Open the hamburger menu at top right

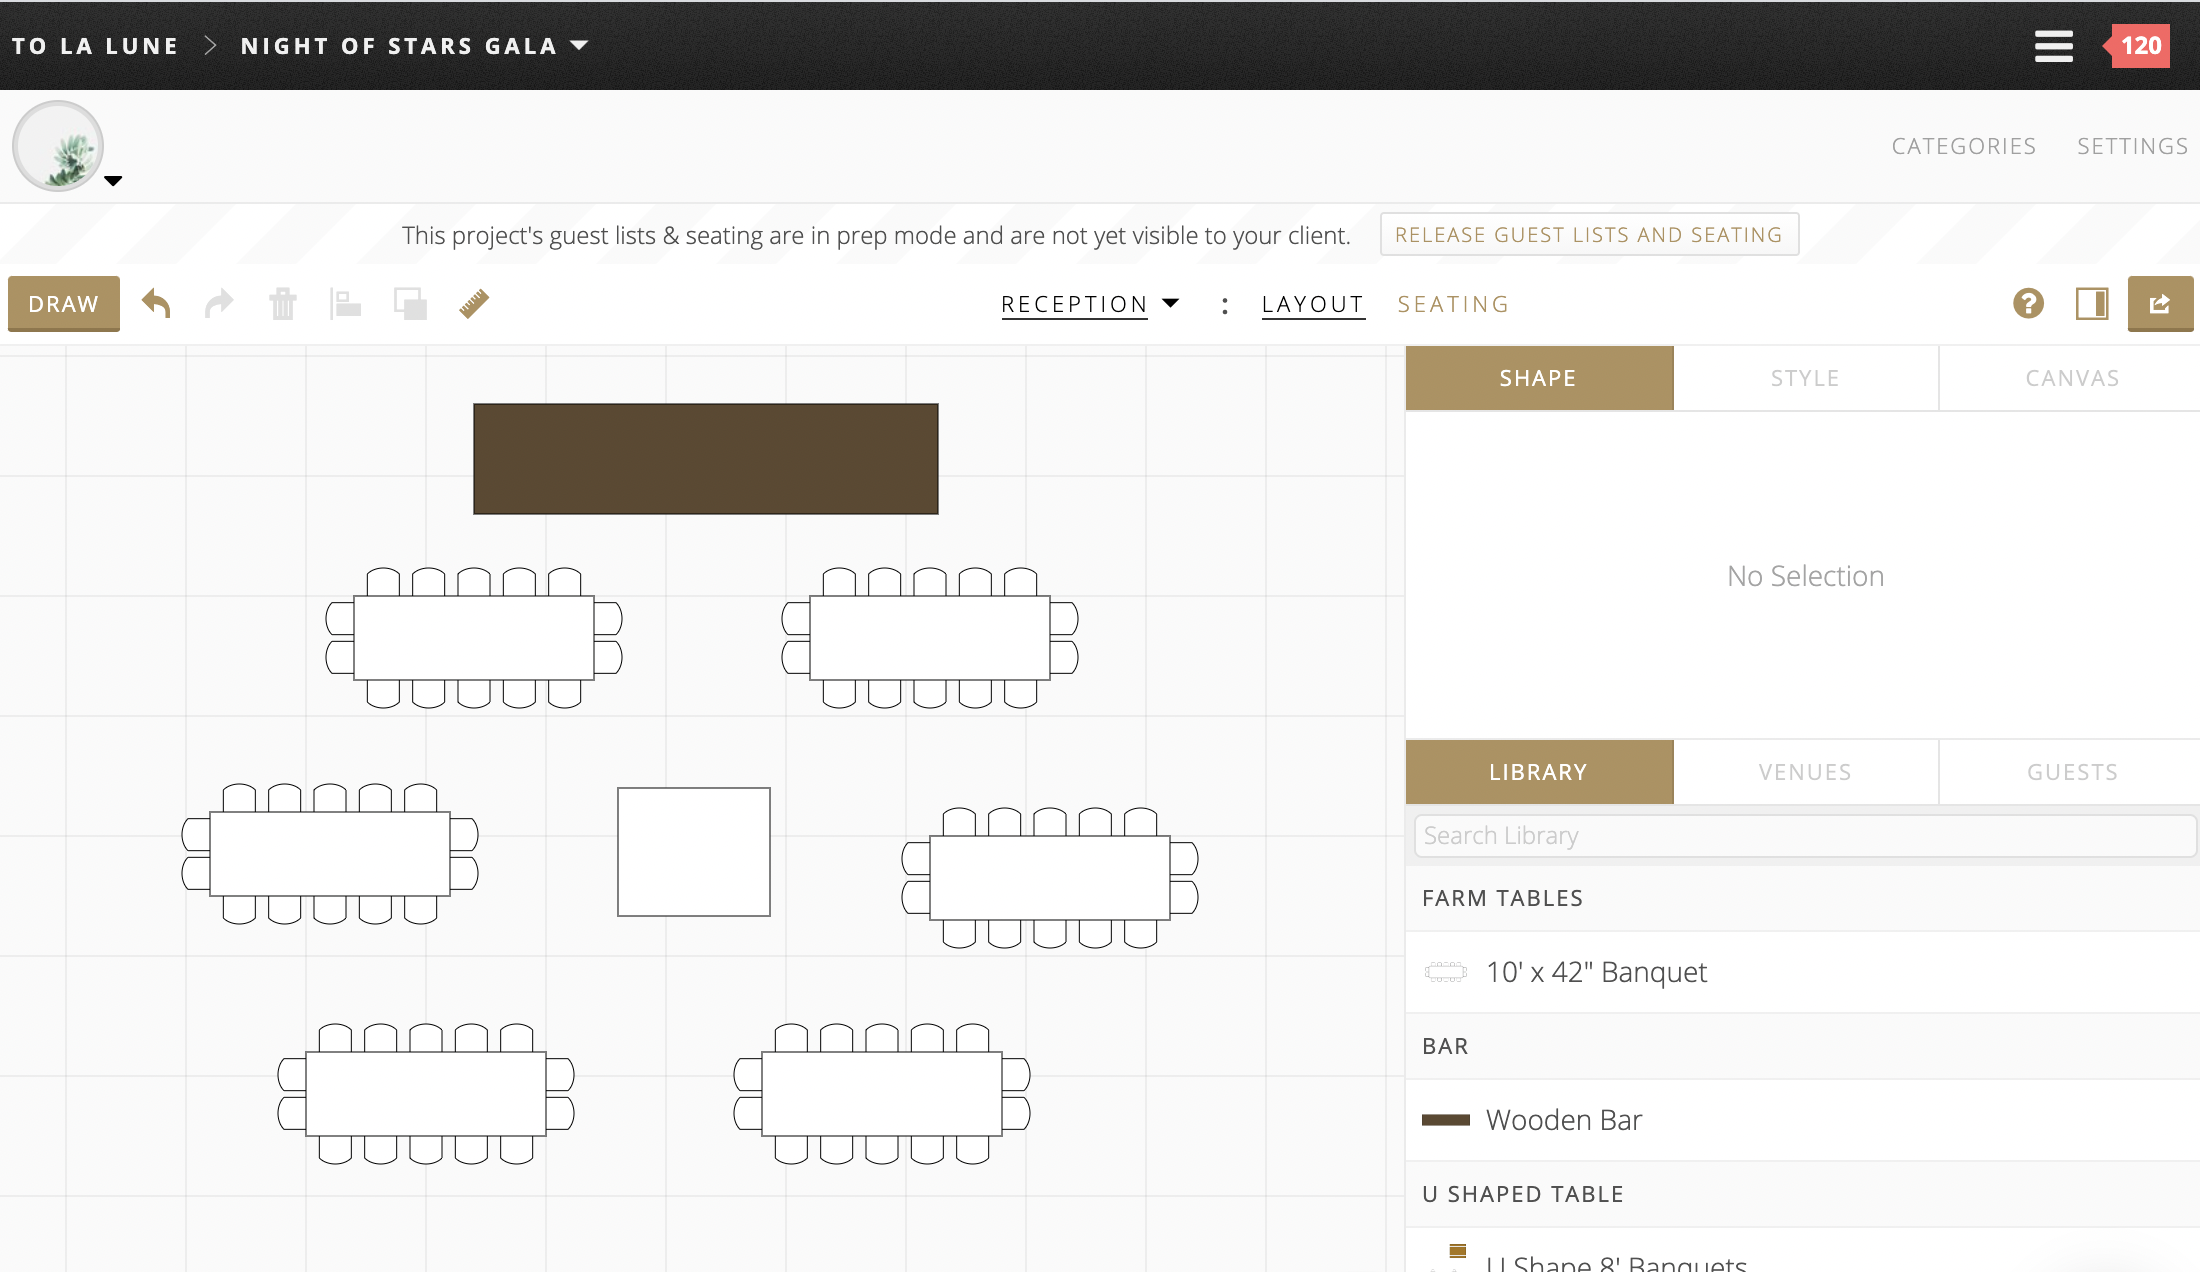tap(2053, 46)
